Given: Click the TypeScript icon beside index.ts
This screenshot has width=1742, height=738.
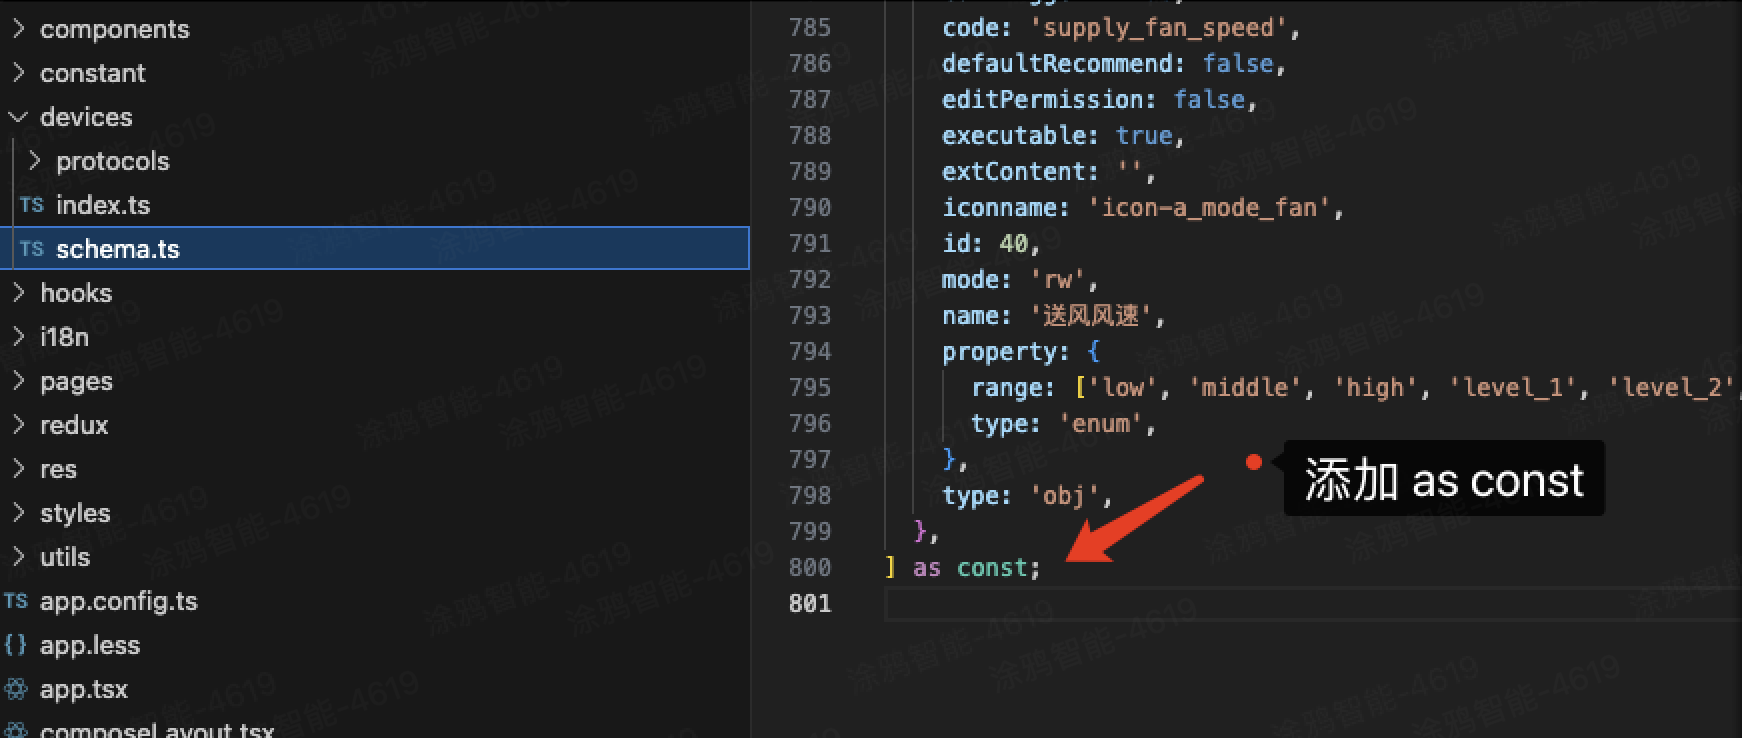Looking at the screenshot, I should click(31, 205).
